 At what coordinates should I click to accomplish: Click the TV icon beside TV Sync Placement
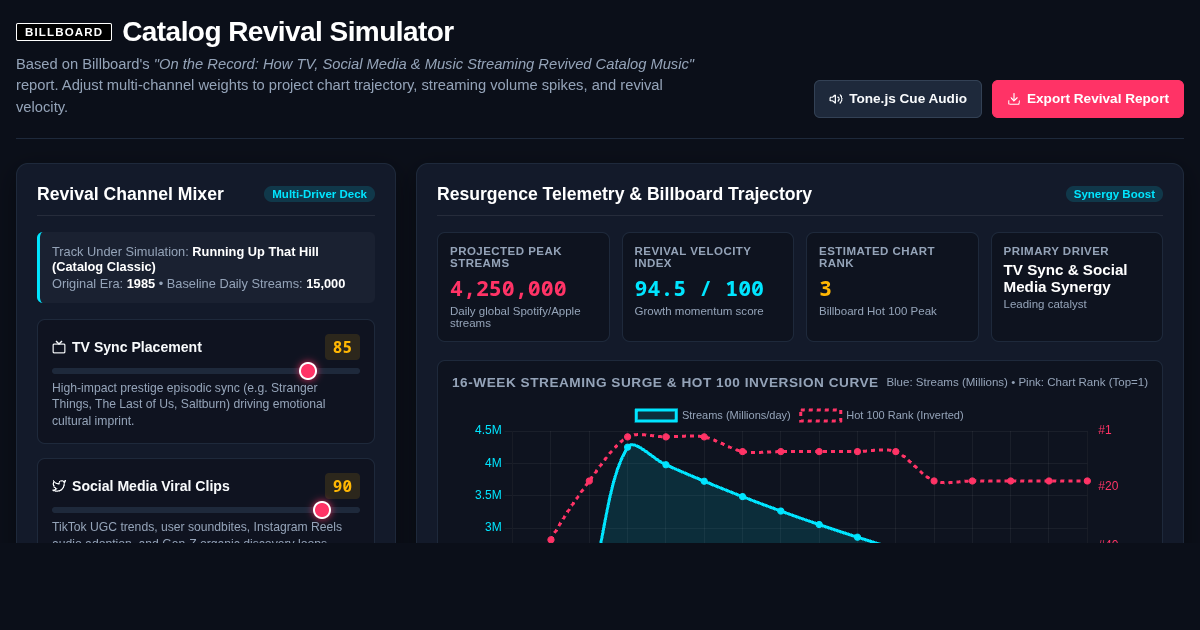59,347
